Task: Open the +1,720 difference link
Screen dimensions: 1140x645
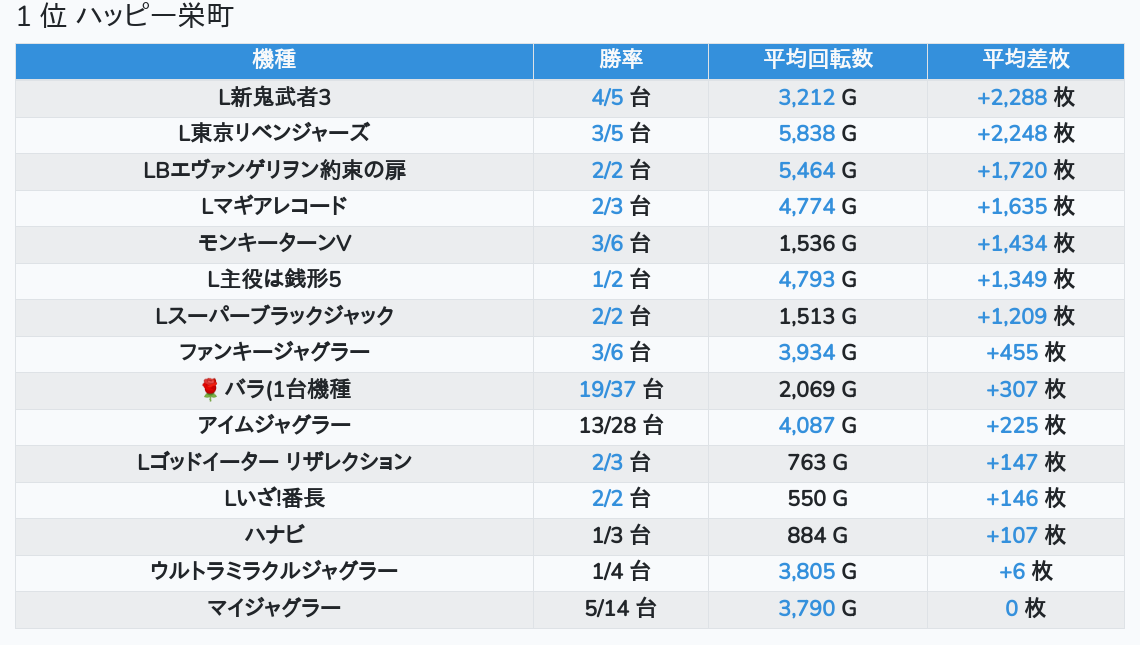Action: tap(1012, 170)
